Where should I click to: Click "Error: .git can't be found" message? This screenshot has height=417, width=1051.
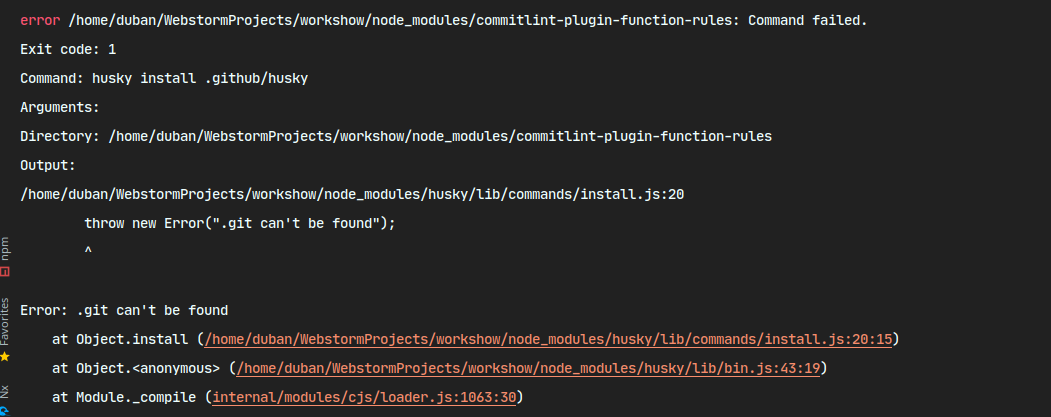[124, 311]
